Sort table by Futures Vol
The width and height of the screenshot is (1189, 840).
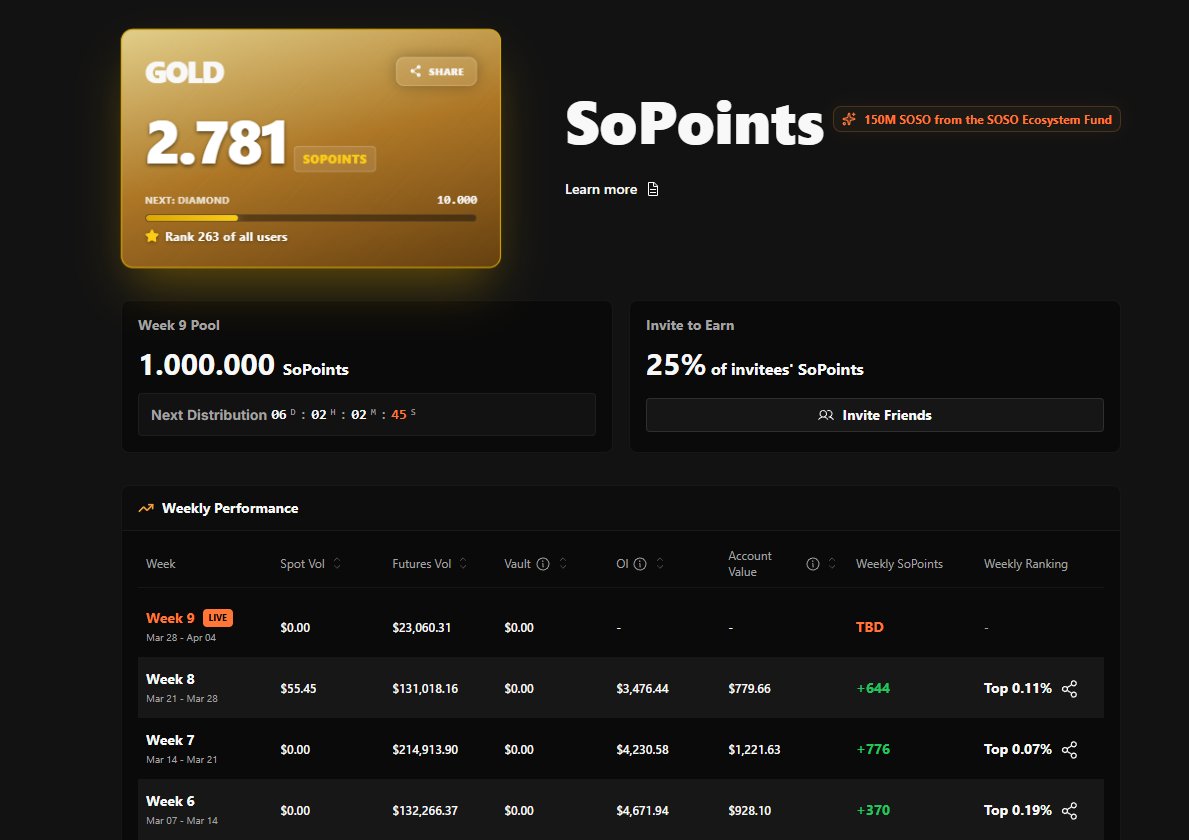pos(463,563)
